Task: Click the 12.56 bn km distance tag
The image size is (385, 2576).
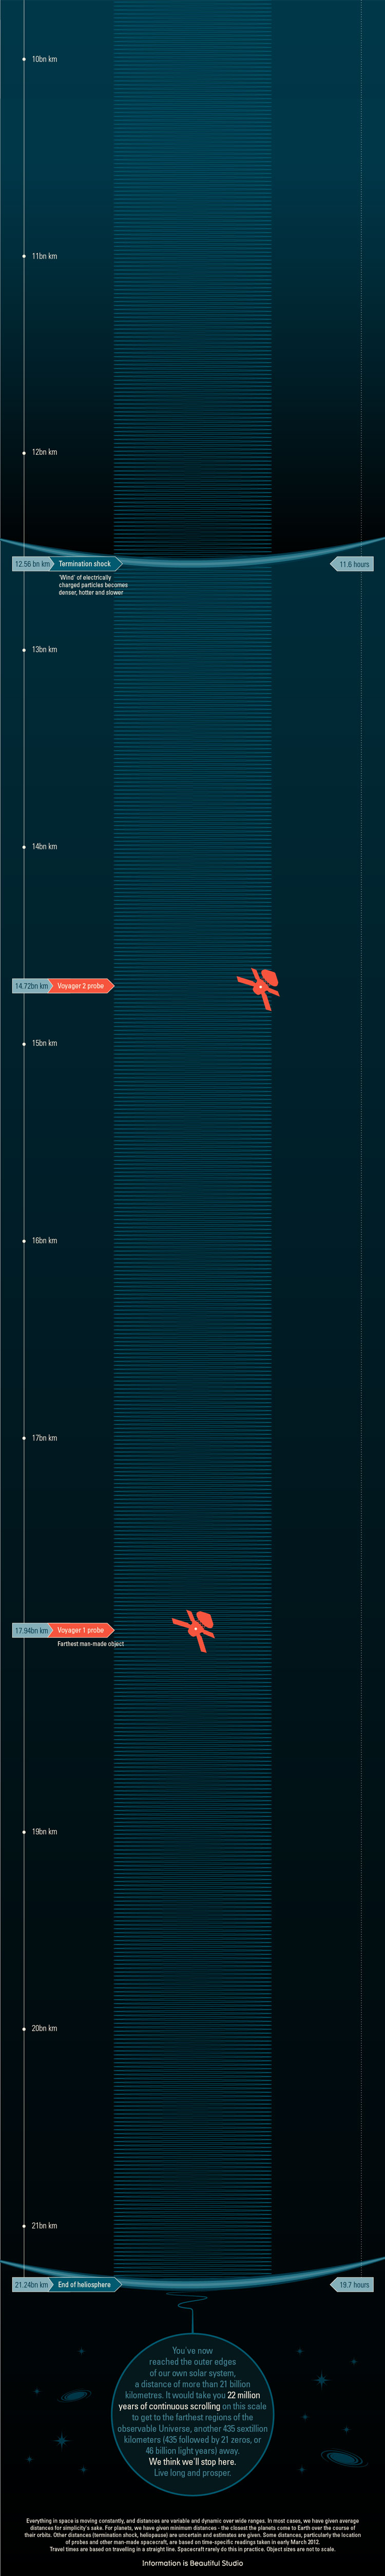Action: point(33,564)
